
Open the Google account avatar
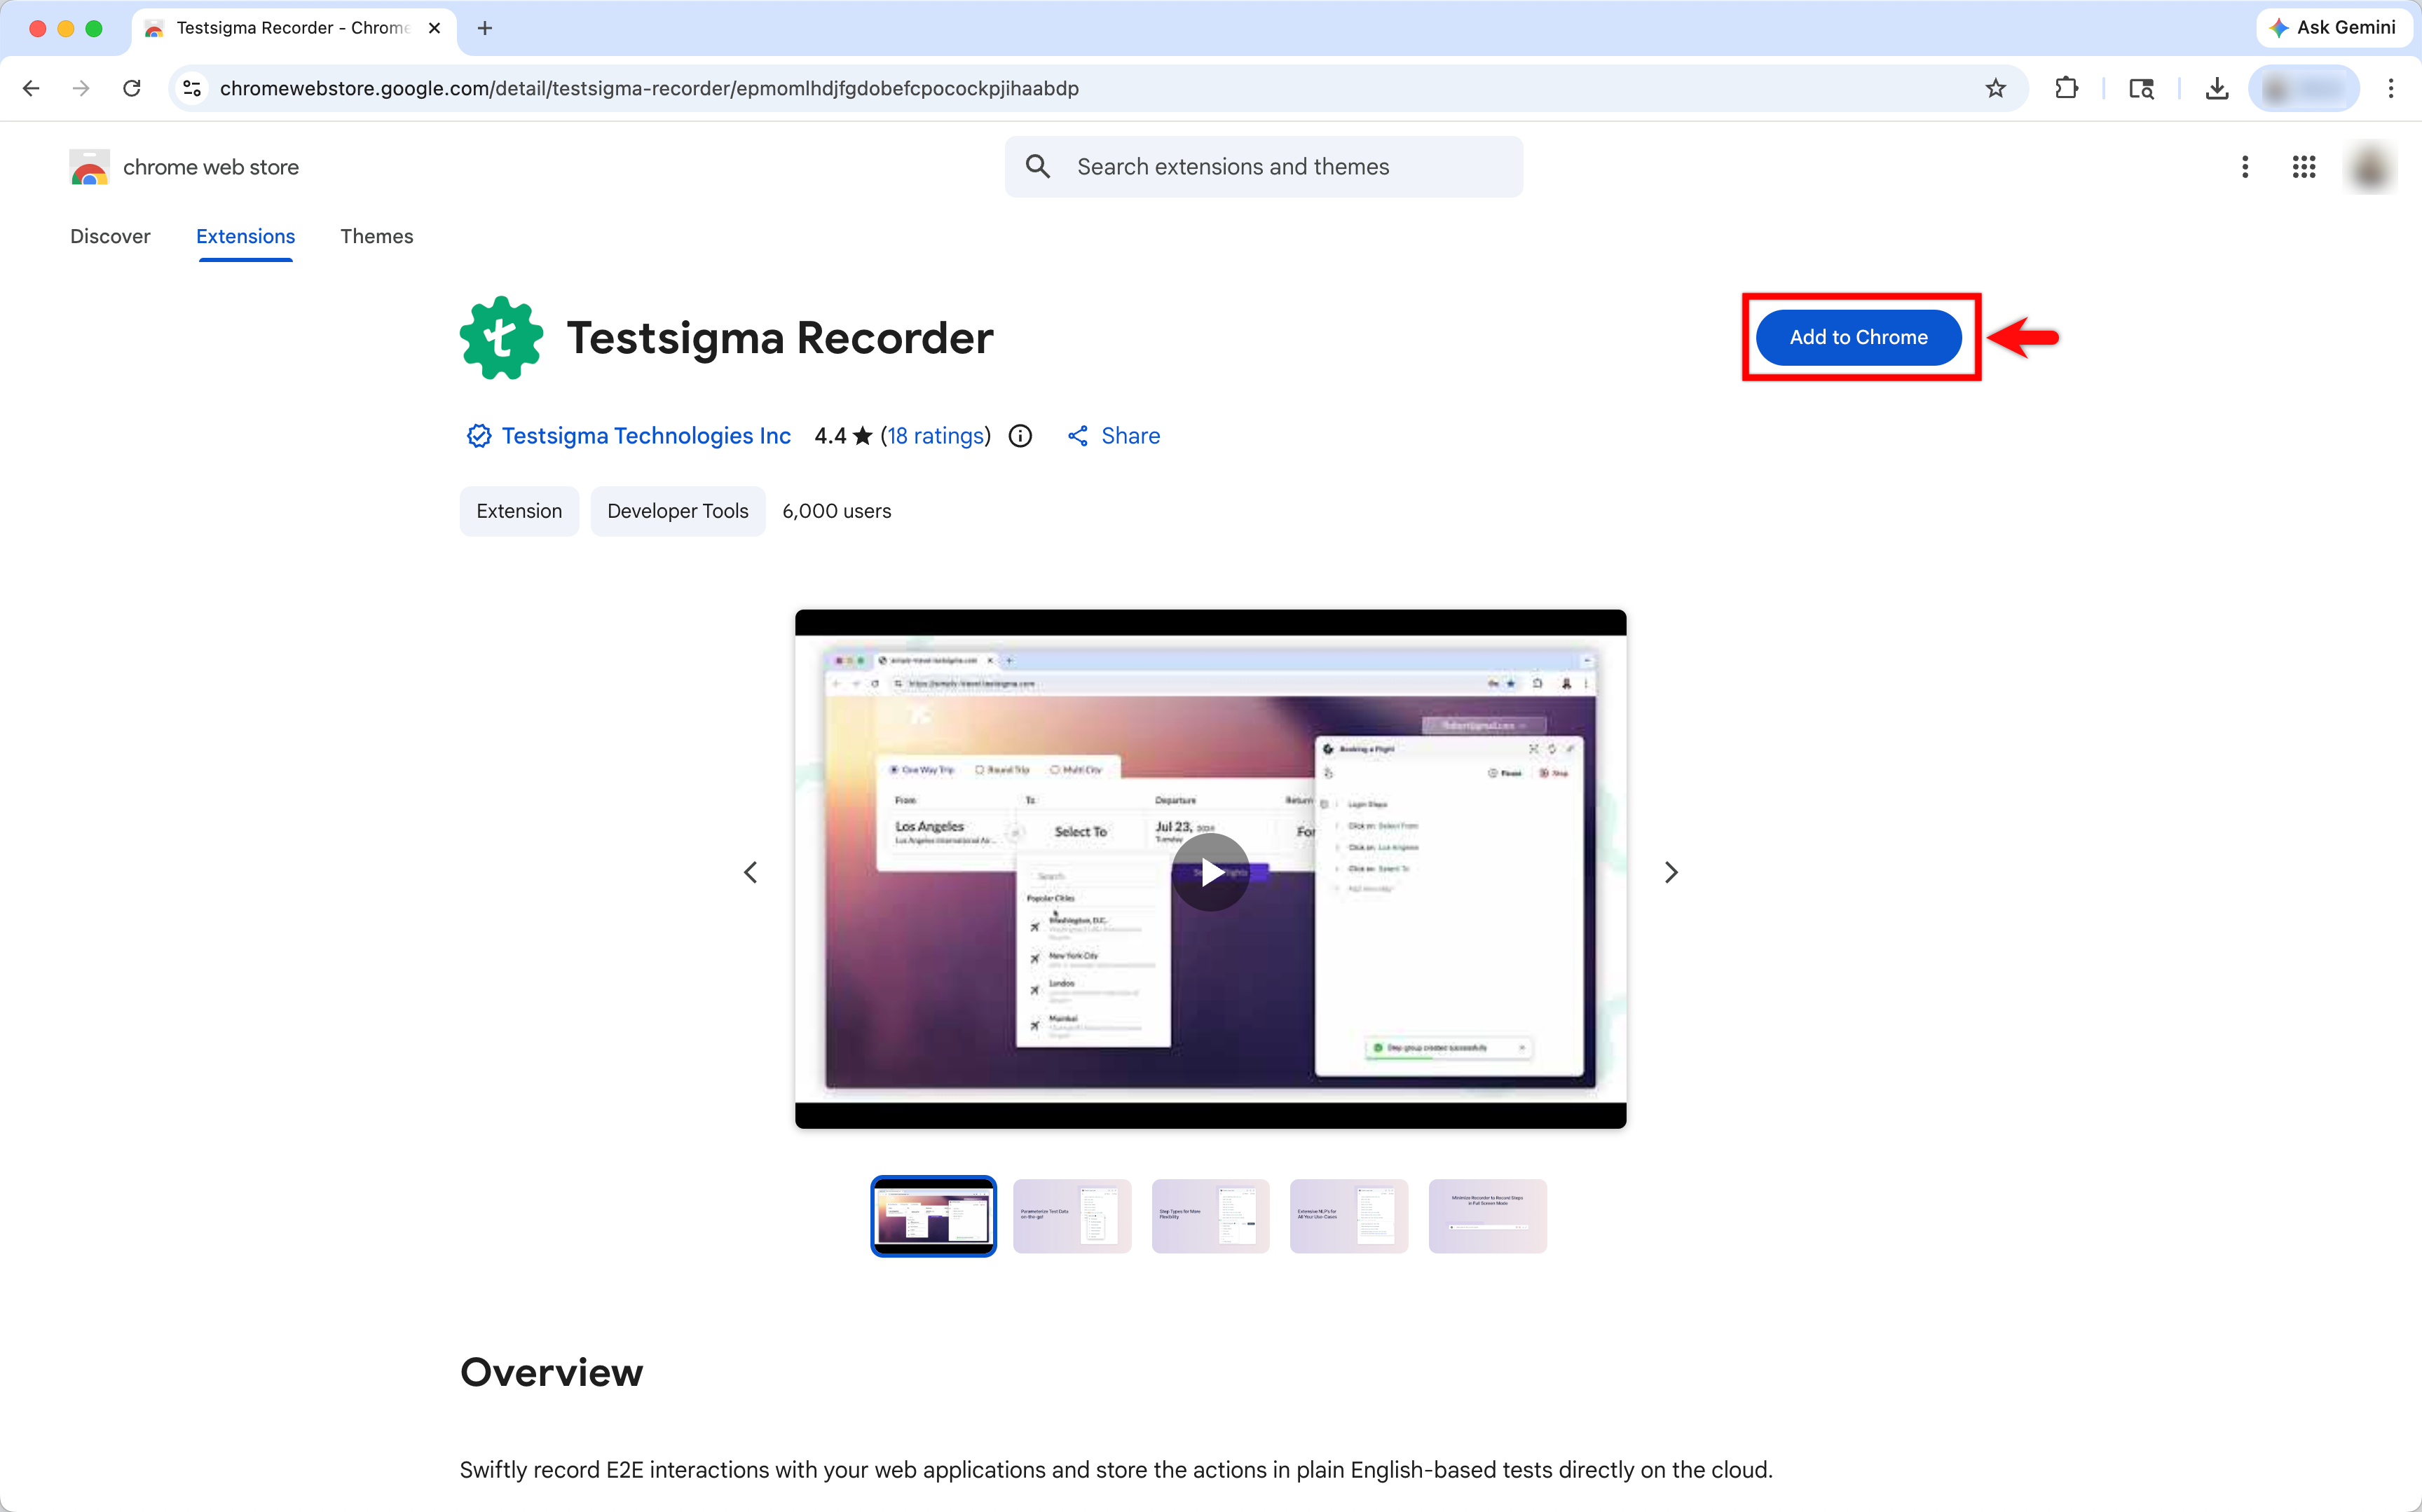2369,167
